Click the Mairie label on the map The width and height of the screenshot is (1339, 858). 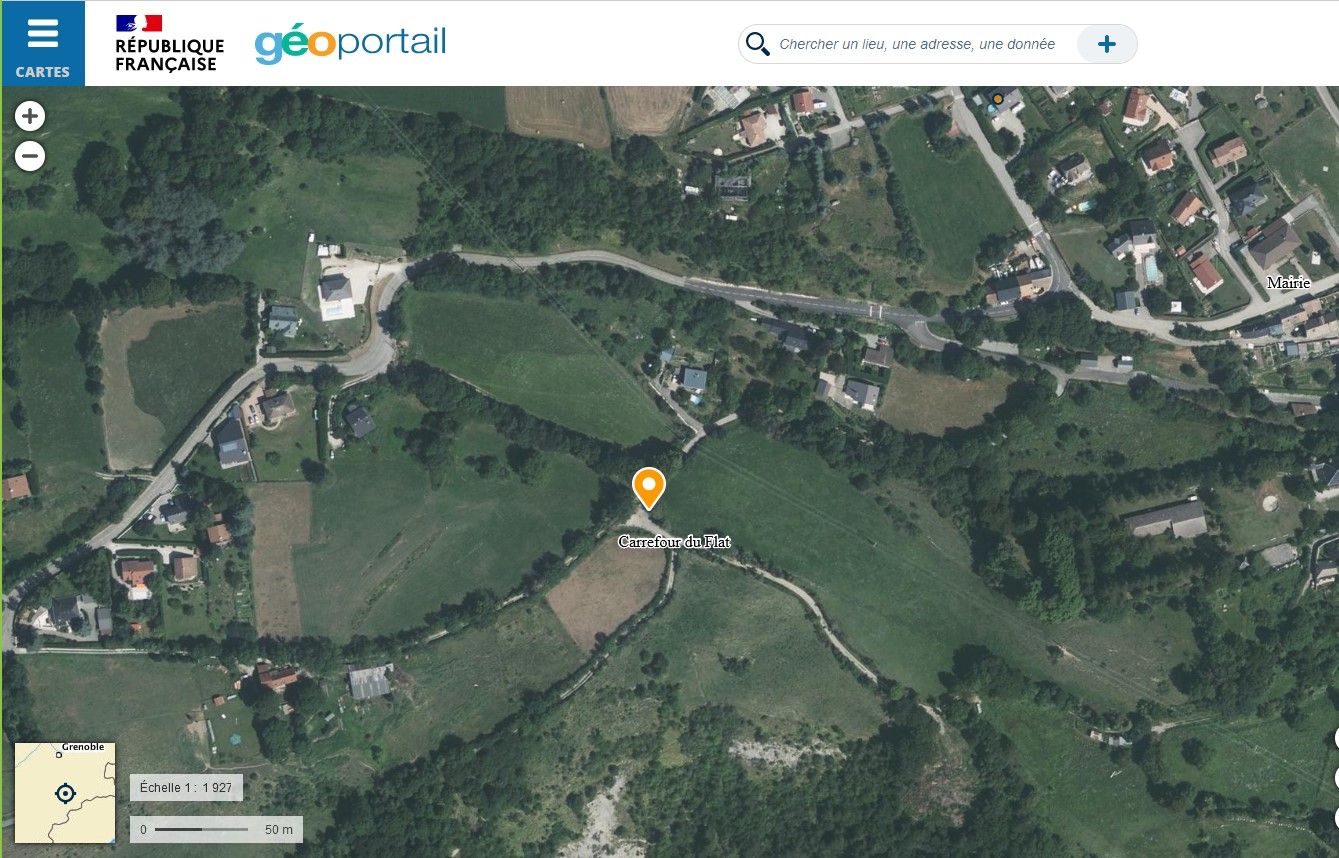point(1288,283)
